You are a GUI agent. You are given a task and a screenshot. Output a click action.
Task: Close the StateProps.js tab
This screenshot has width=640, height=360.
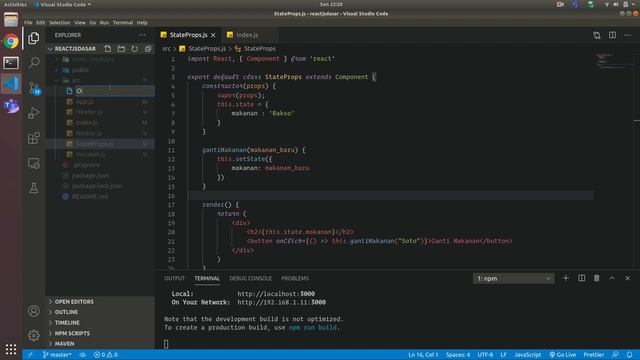[213, 35]
